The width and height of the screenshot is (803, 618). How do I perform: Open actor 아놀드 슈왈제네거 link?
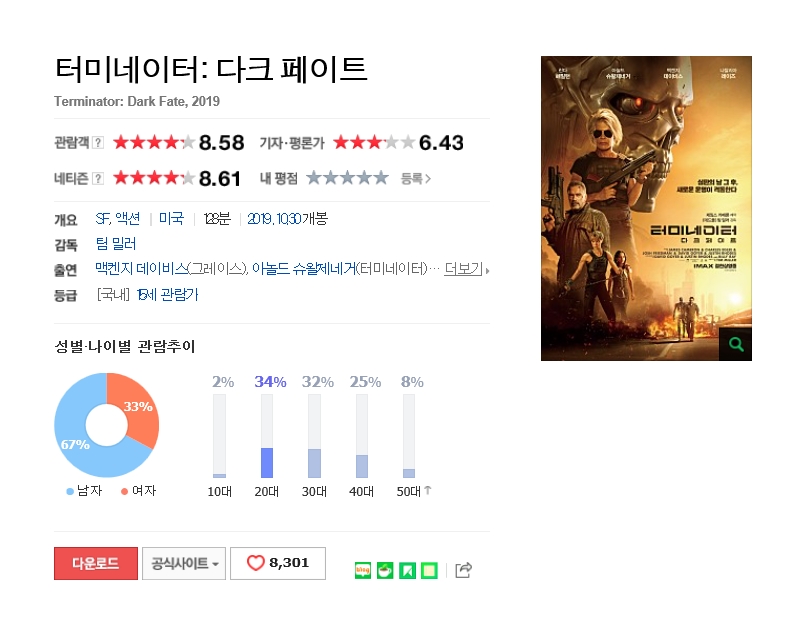pyautogui.click(x=304, y=268)
